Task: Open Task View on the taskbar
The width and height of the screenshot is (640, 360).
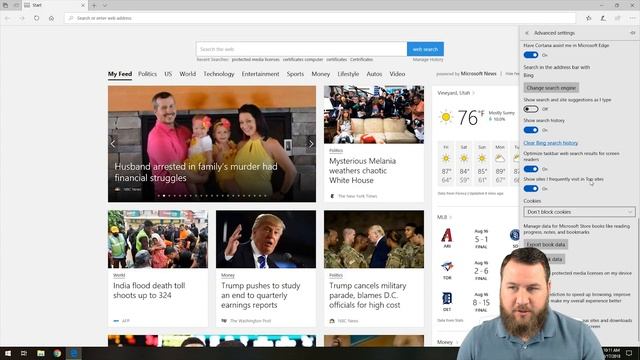Action: [24, 353]
